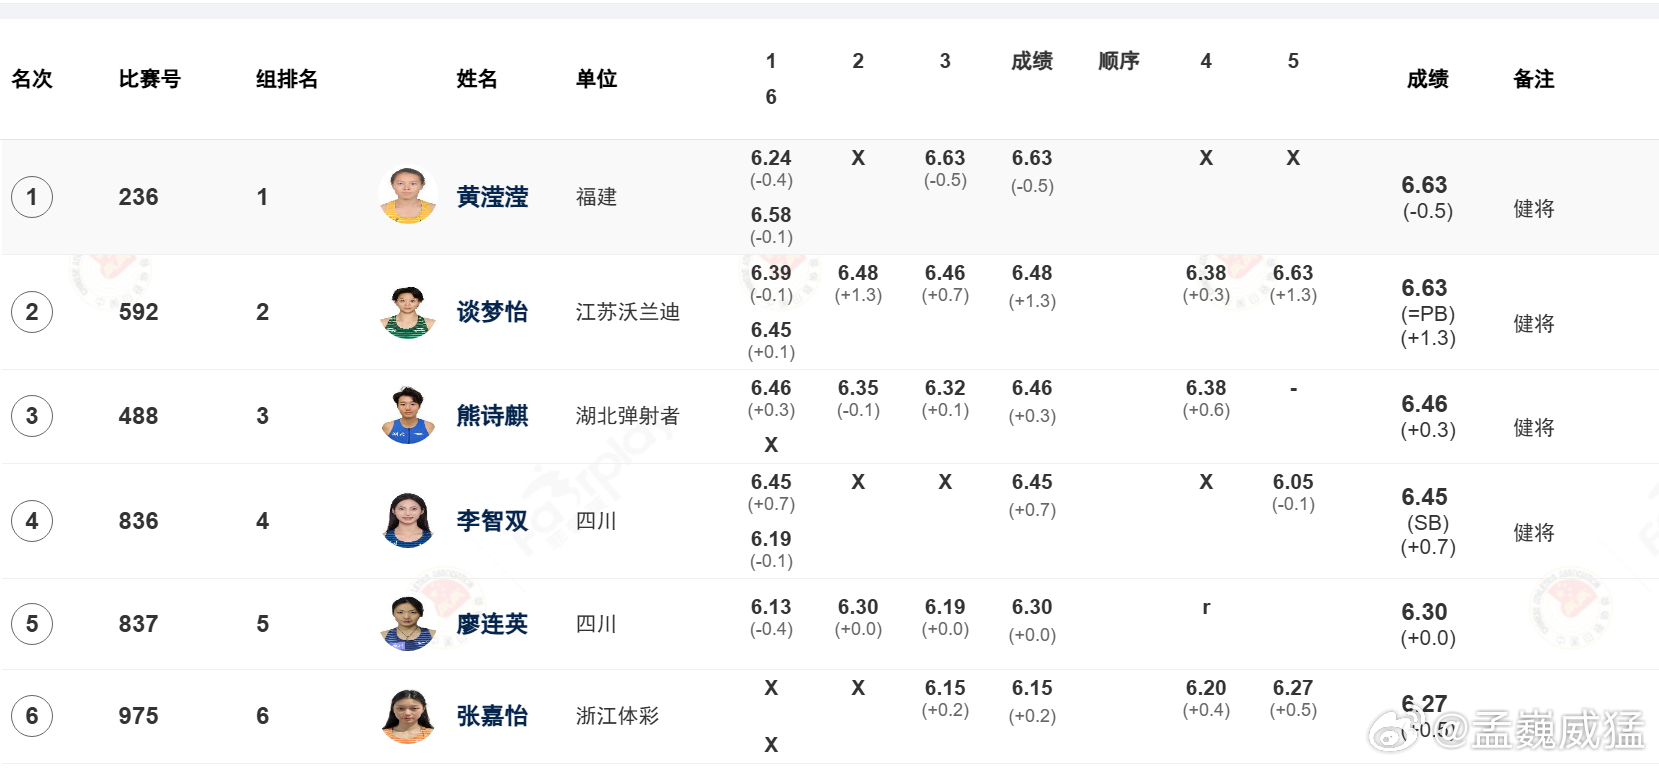Image resolution: width=1659 pixels, height=769 pixels.
Task: Click 谈梦怡's first attempt 6.39
Action: (x=771, y=273)
